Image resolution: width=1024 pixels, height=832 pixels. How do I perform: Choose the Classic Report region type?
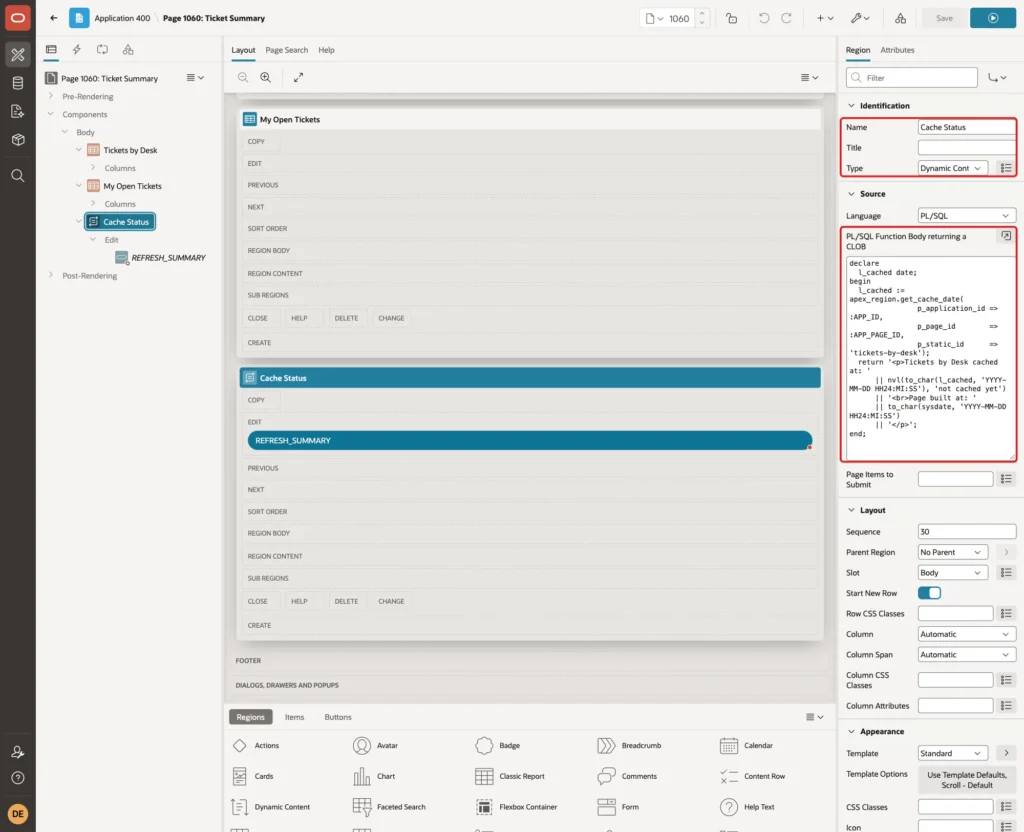click(510, 776)
